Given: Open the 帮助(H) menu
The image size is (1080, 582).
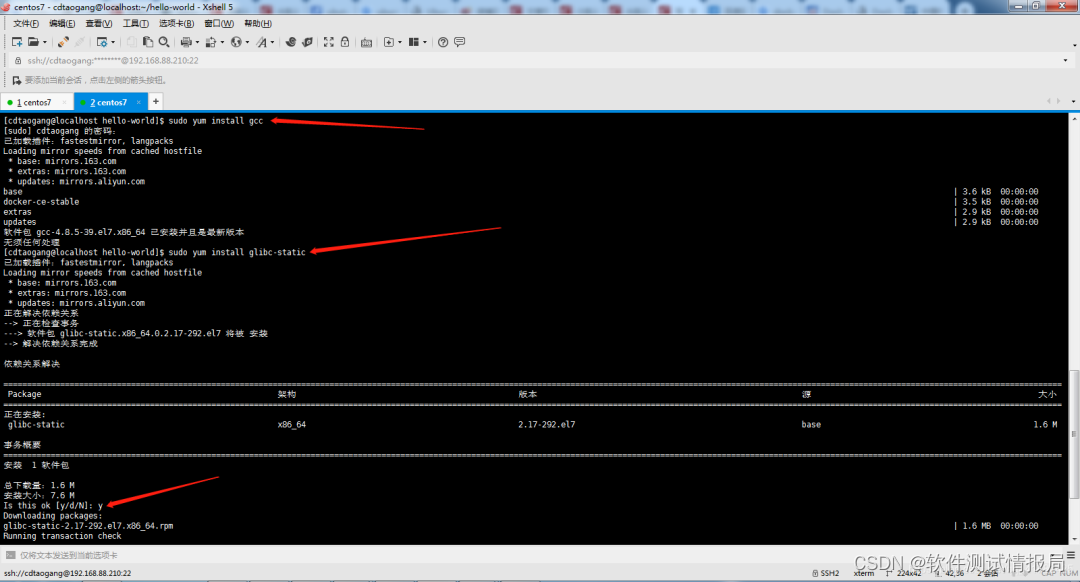Looking at the screenshot, I should 258,23.
